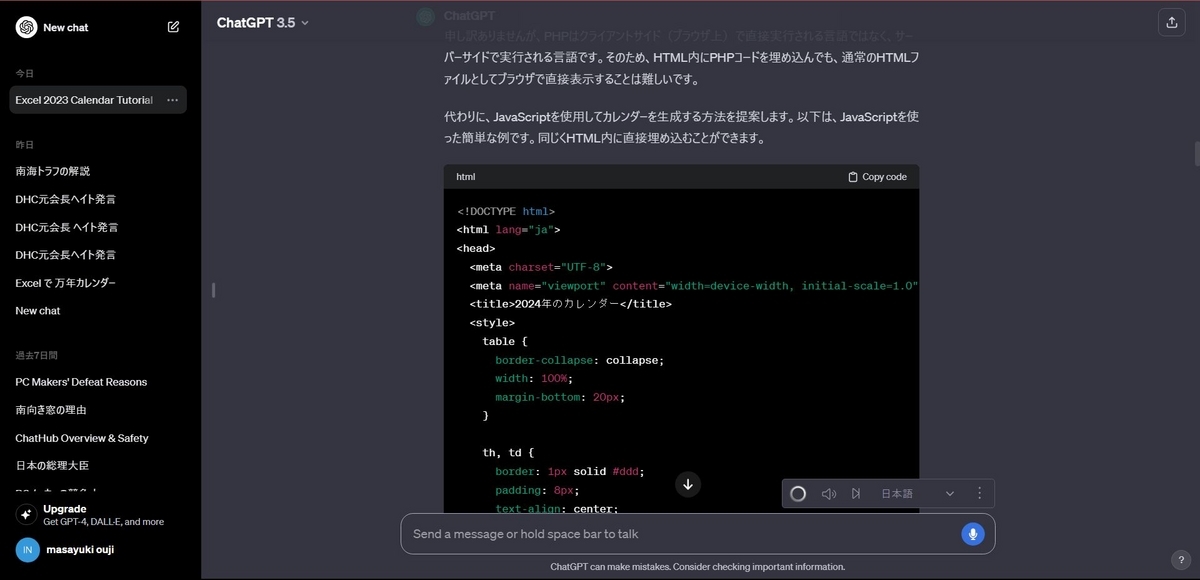Open the three-dot menu in the voice toolbar
Image resolution: width=1200 pixels, height=580 pixels.
[980, 494]
